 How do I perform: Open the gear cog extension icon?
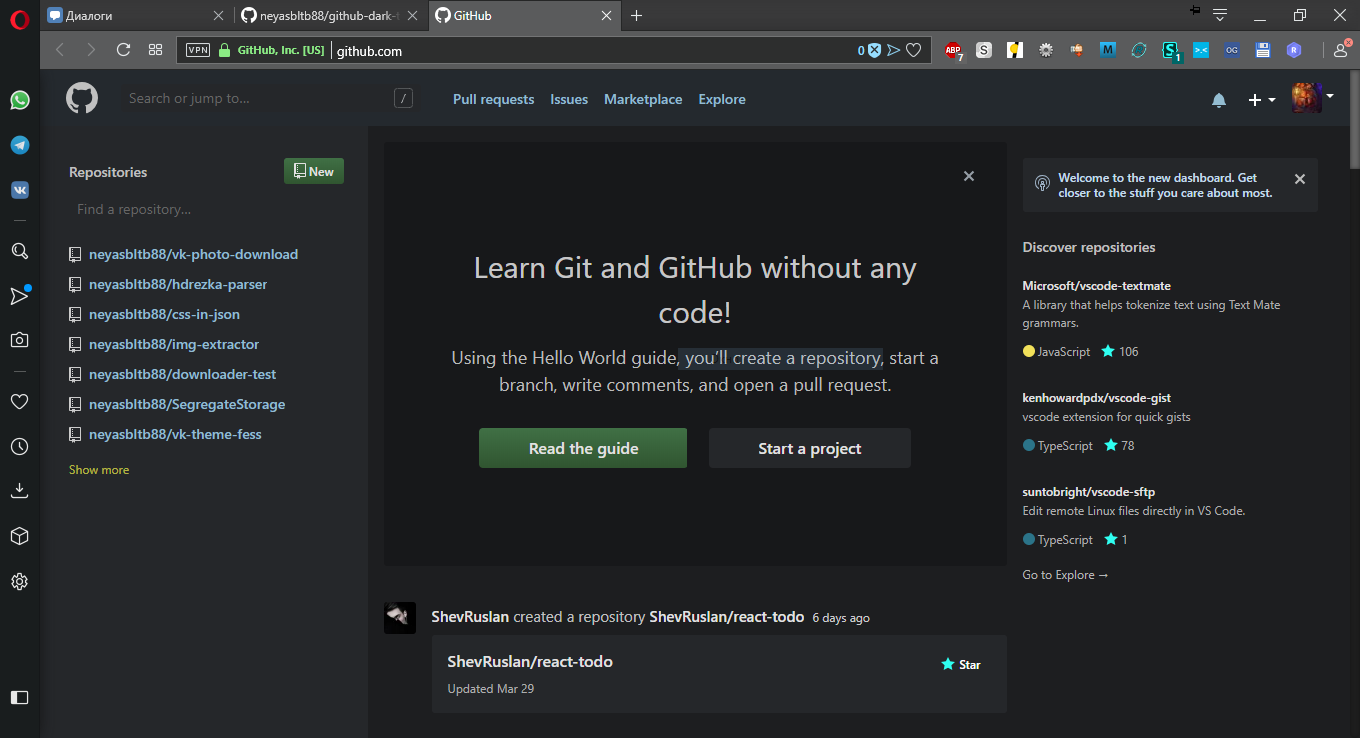point(1046,49)
